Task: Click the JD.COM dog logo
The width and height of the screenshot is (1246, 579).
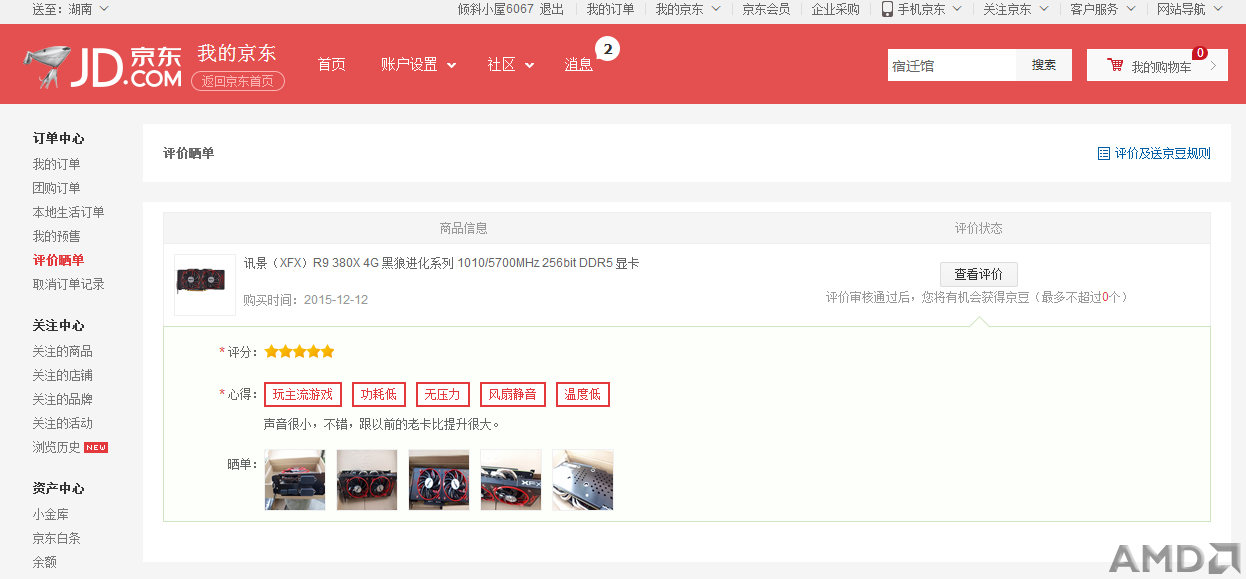Action: tap(103, 65)
